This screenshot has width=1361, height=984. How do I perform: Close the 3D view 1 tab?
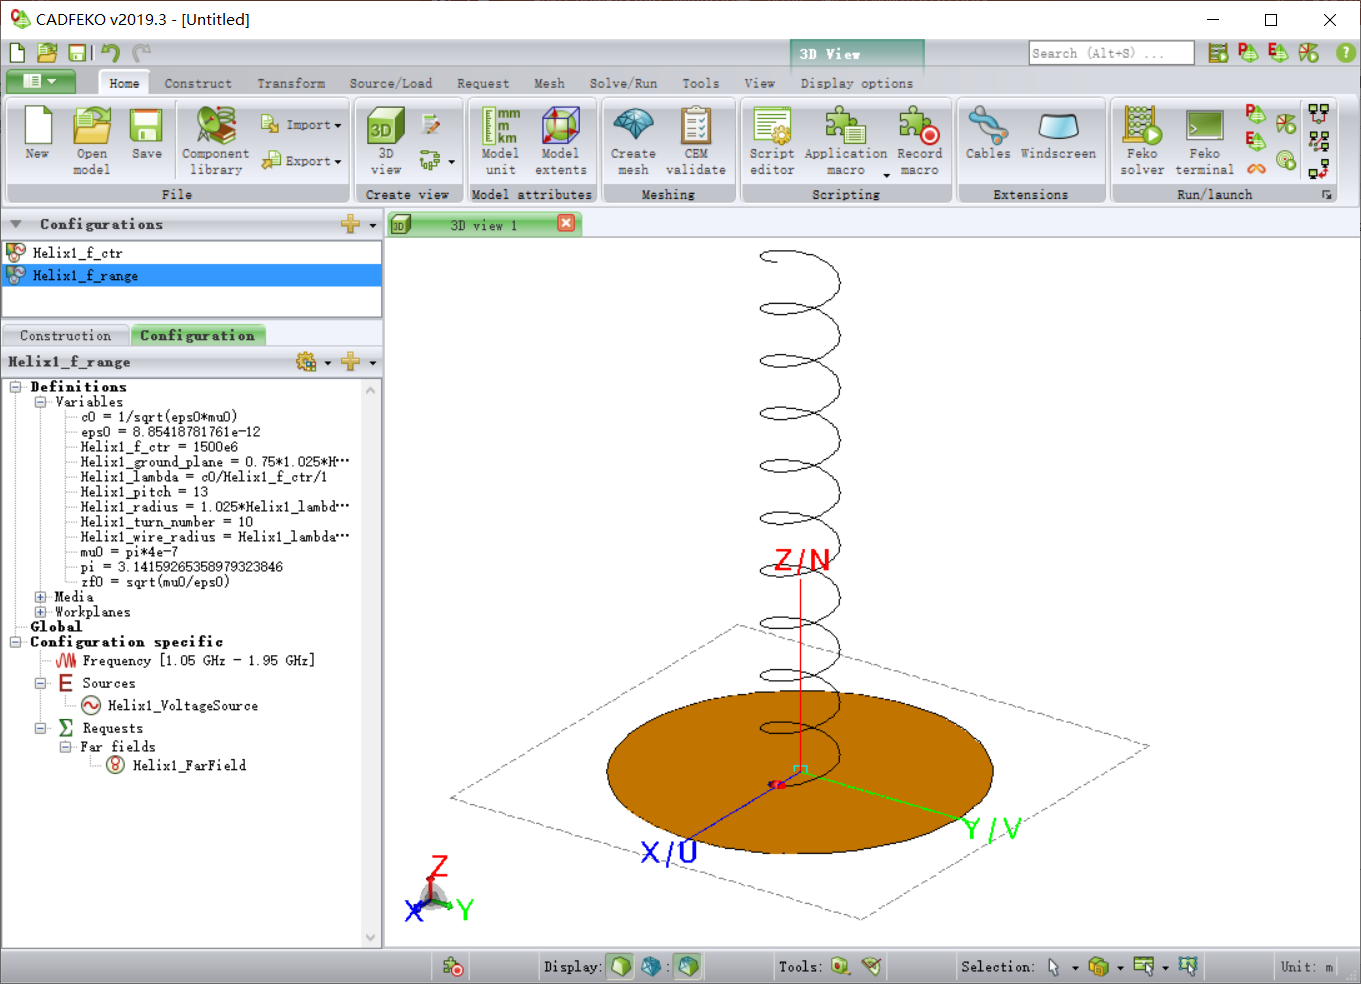(566, 224)
